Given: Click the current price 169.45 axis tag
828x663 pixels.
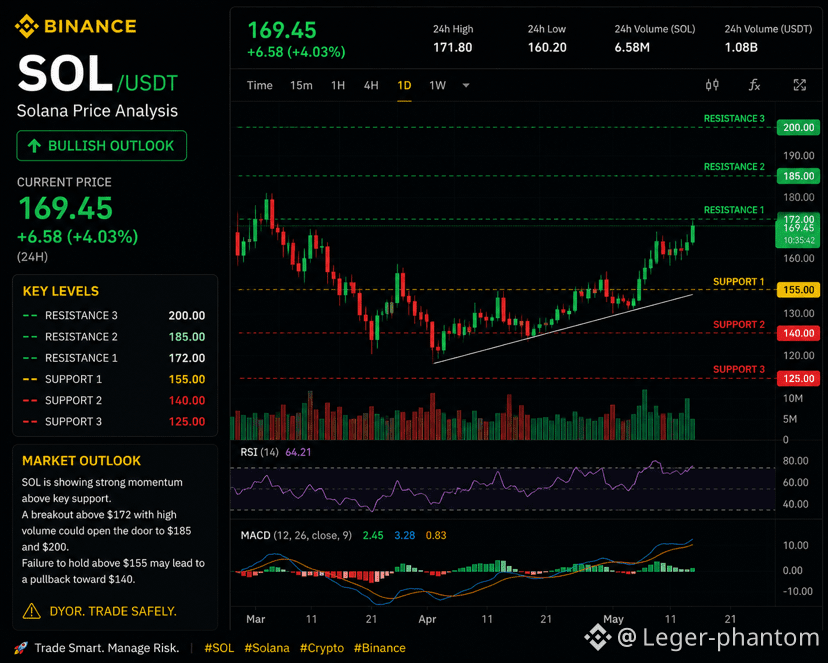Looking at the screenshot, I should tap(798, 233).
